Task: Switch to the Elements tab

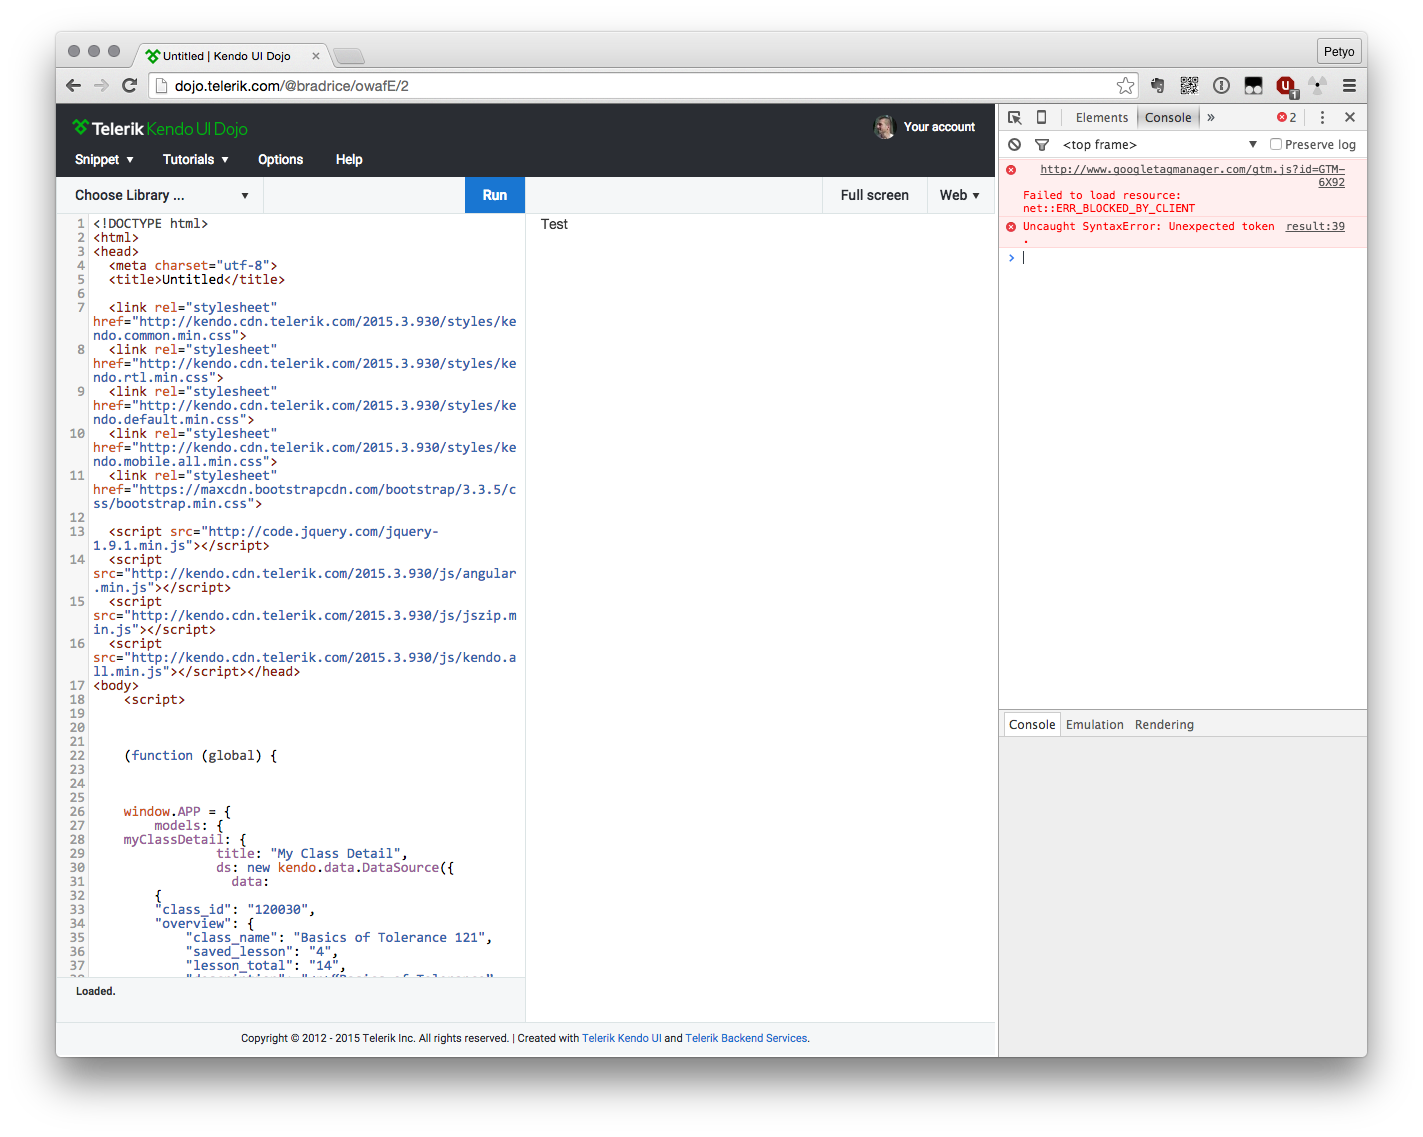Action: click(x=1101, y=117)
